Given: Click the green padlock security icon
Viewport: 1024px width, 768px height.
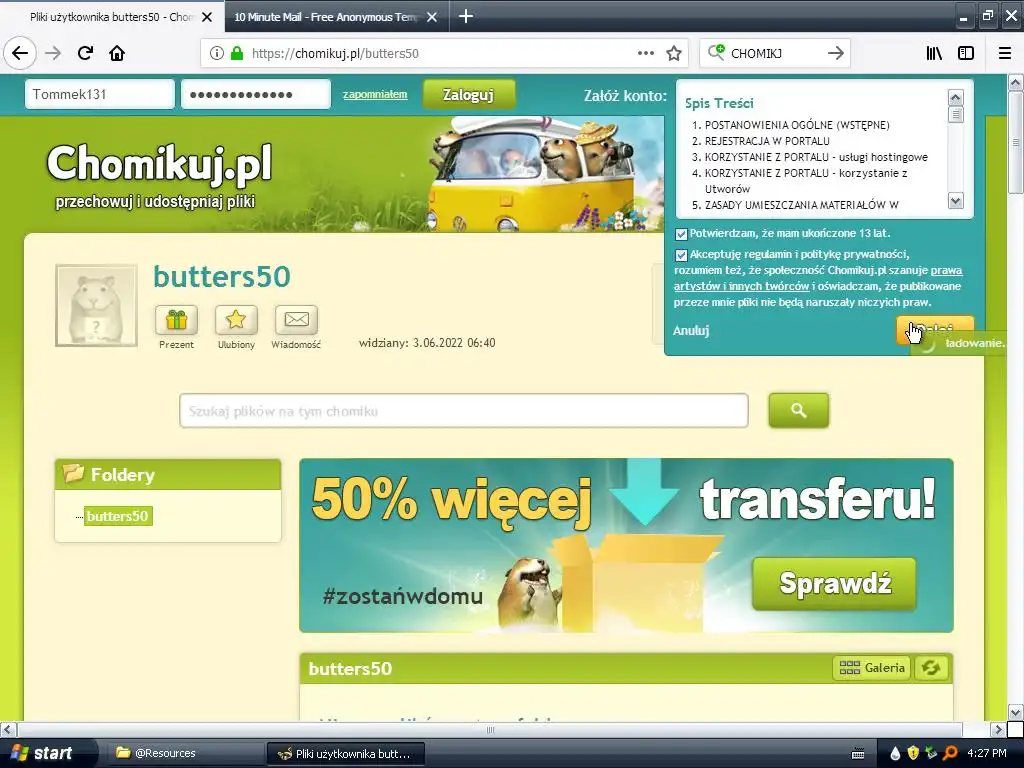Looking at the screenshot, I should tap(236, 54).
